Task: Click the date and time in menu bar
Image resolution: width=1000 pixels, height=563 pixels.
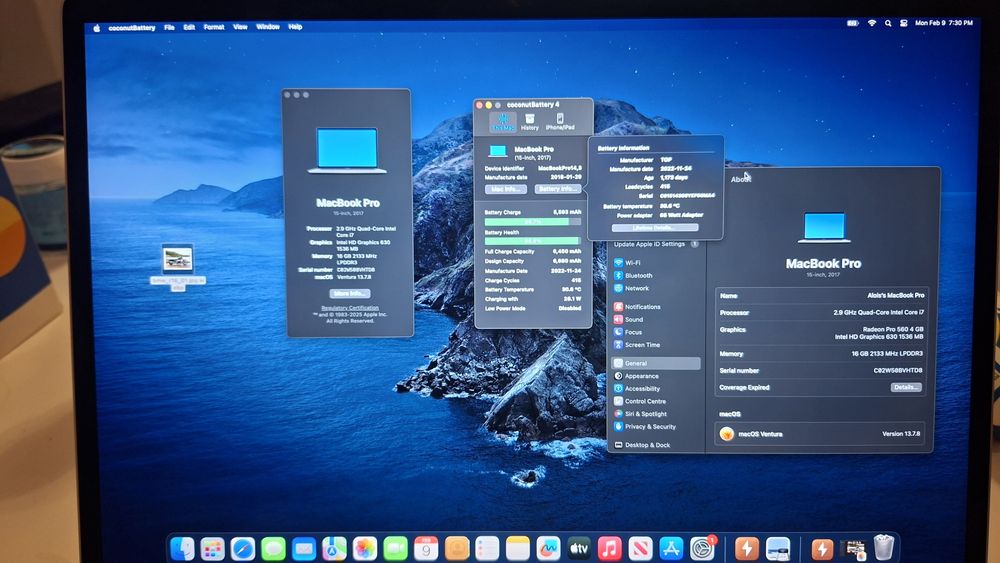Action: point(944,23)
